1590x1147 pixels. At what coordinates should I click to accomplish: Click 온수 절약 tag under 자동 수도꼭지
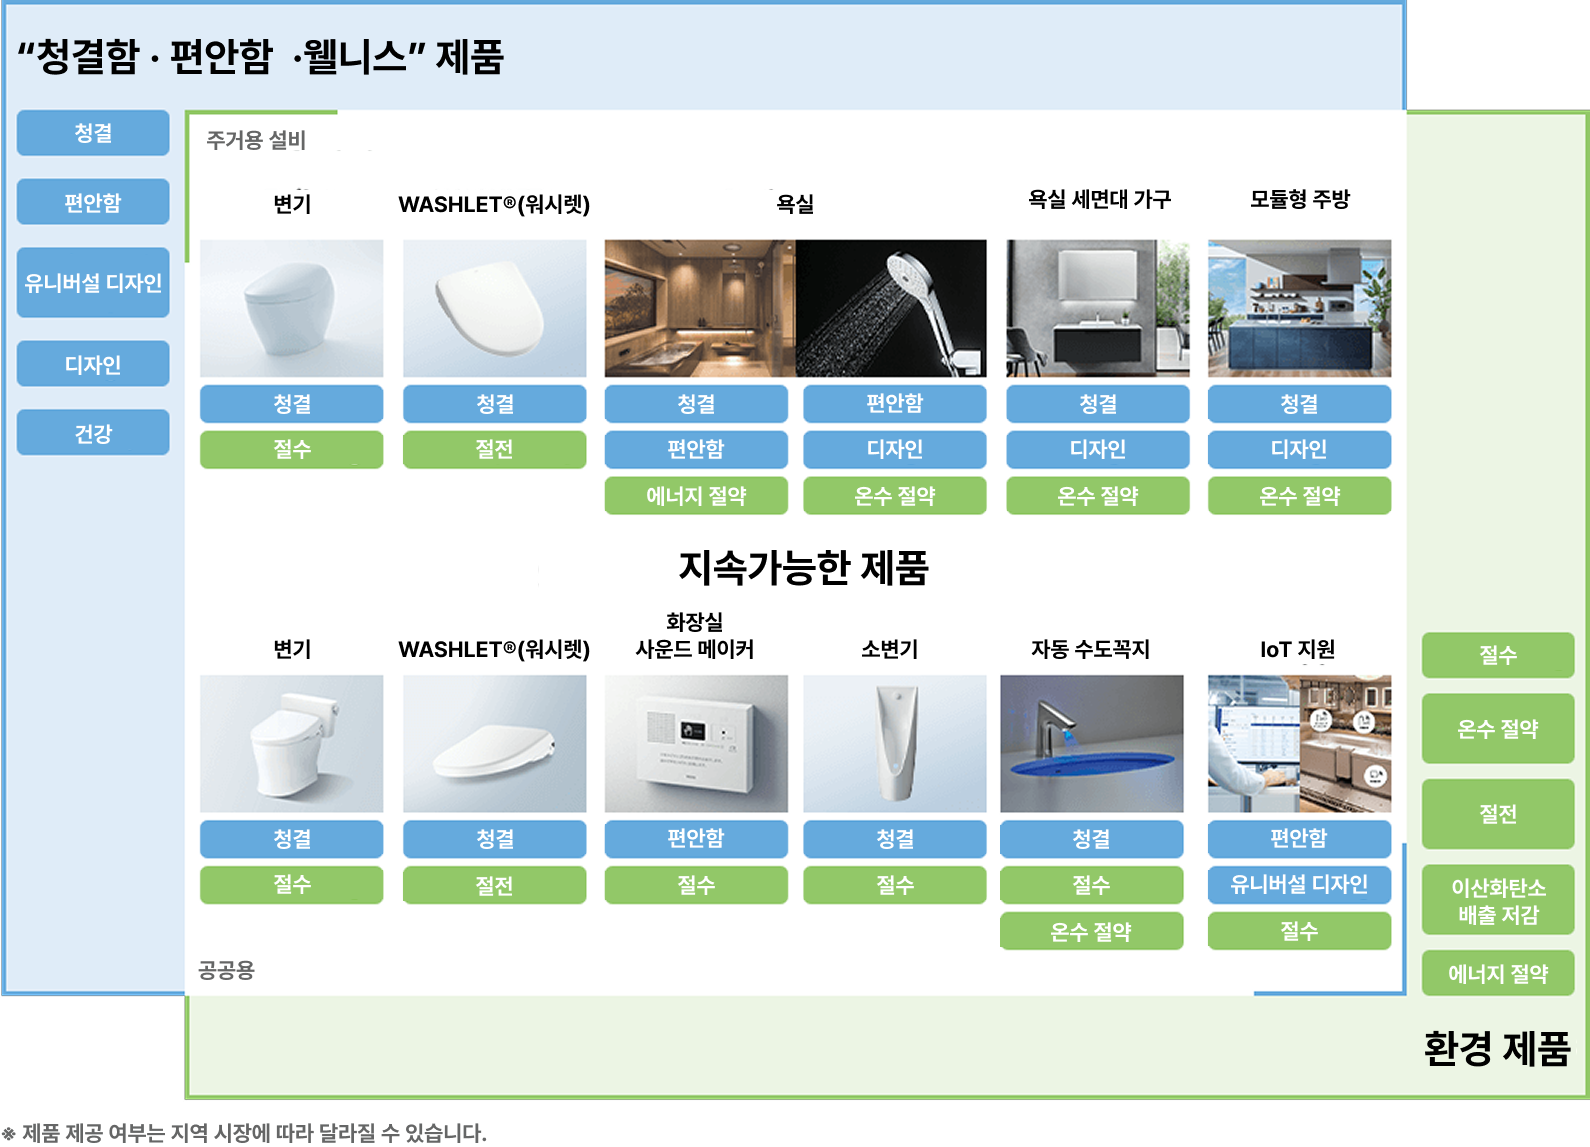click(1091, 931)
